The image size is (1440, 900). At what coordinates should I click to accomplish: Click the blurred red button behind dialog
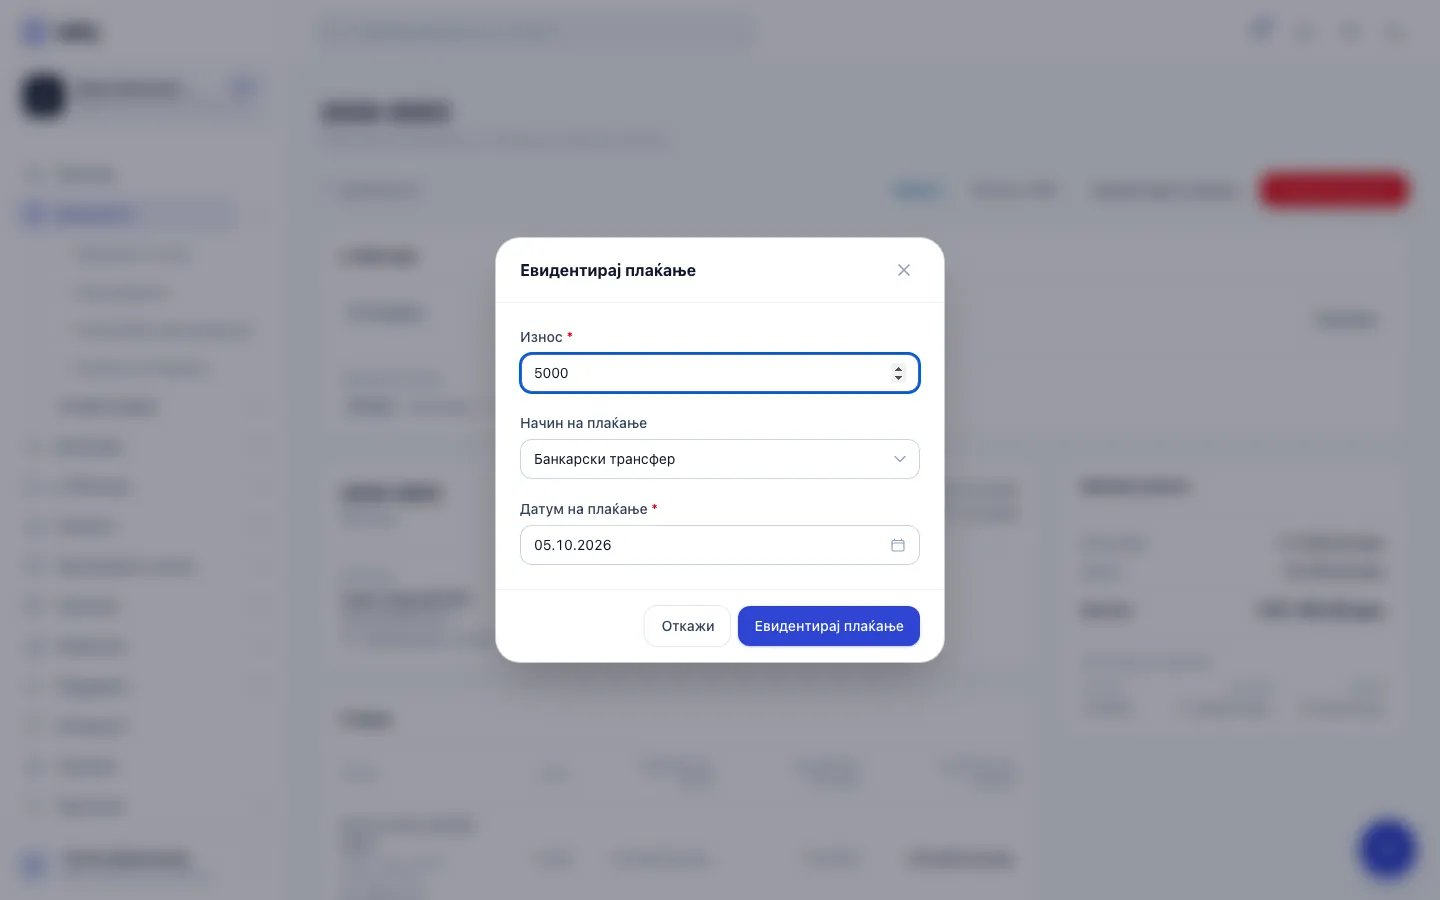pyautogui.click(x=1334, y=190)
